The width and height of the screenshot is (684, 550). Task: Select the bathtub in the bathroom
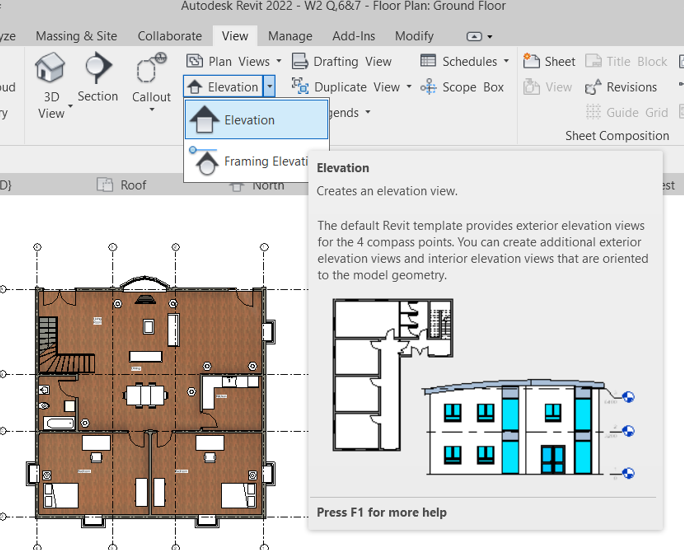[x=59, y=423]
